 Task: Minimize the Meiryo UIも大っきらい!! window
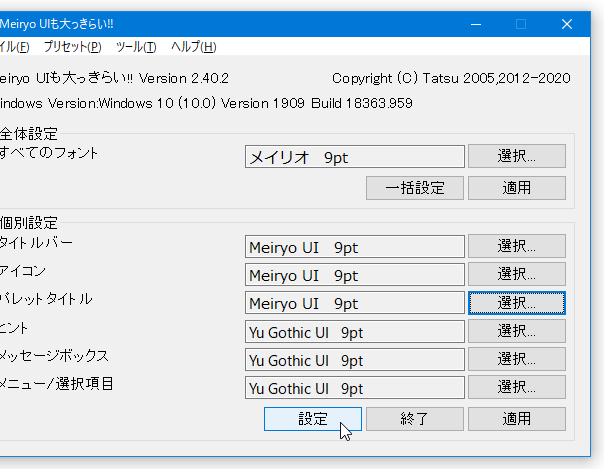coord(476,24)
